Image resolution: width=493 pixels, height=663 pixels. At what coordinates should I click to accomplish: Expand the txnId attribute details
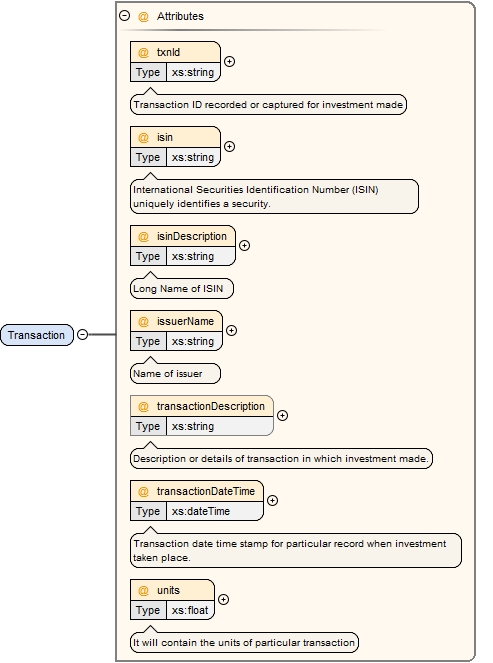click(229, 62)
